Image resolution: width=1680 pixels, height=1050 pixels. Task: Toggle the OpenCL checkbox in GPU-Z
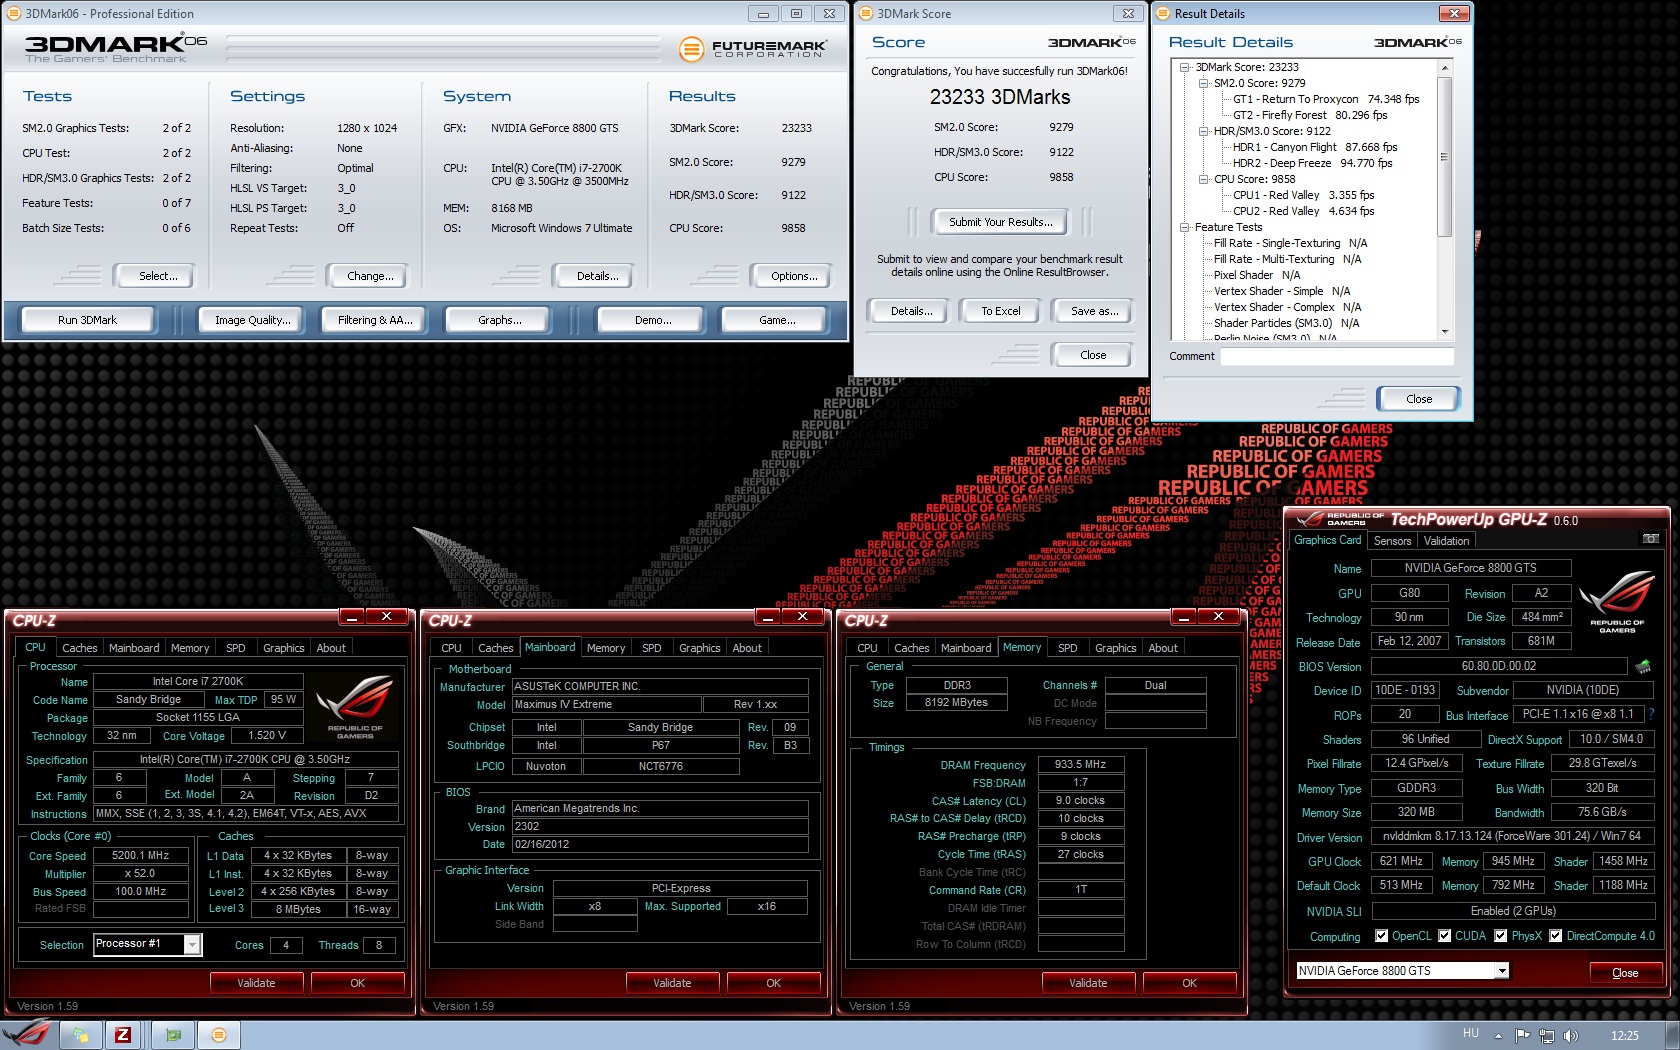pyautogui.click(x=1381, y=936)
